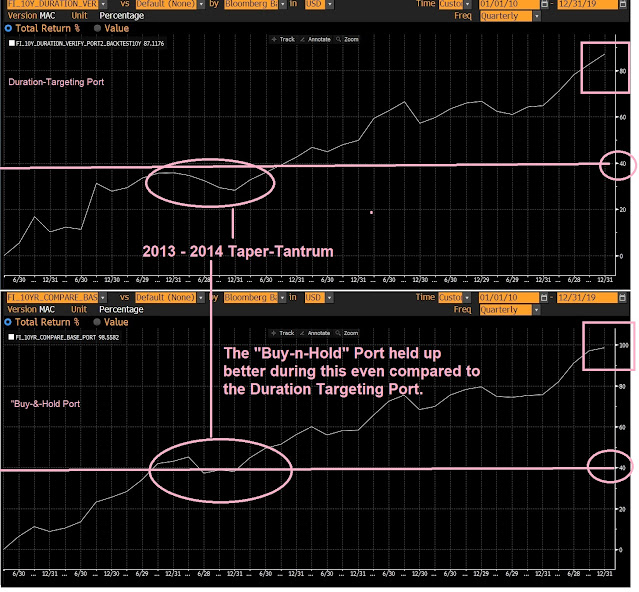
Task: Click Zoom tool in bottom chart toolbar
Action: (x=347, y=333)
